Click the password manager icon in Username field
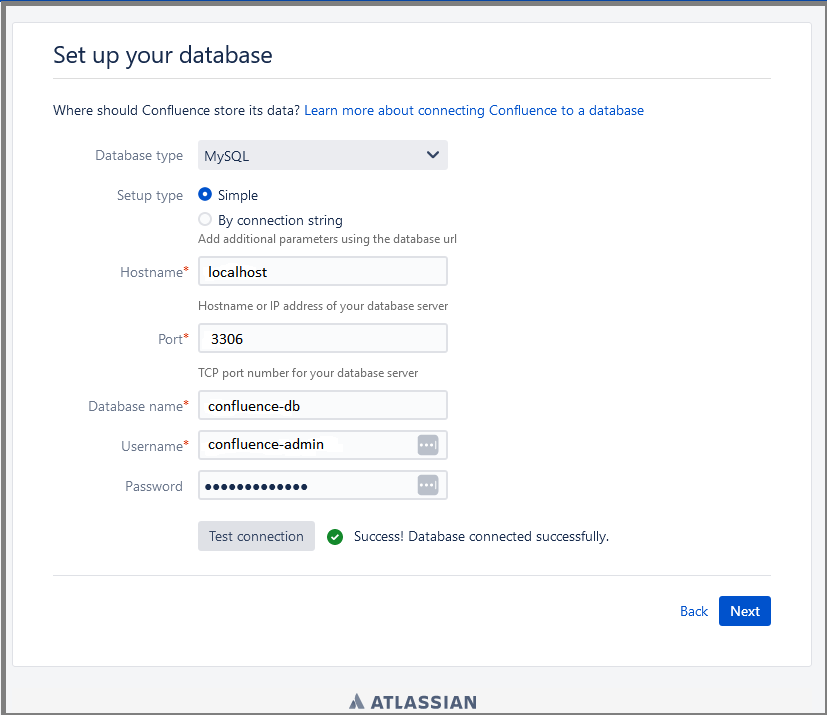 (x=428, y=445)
